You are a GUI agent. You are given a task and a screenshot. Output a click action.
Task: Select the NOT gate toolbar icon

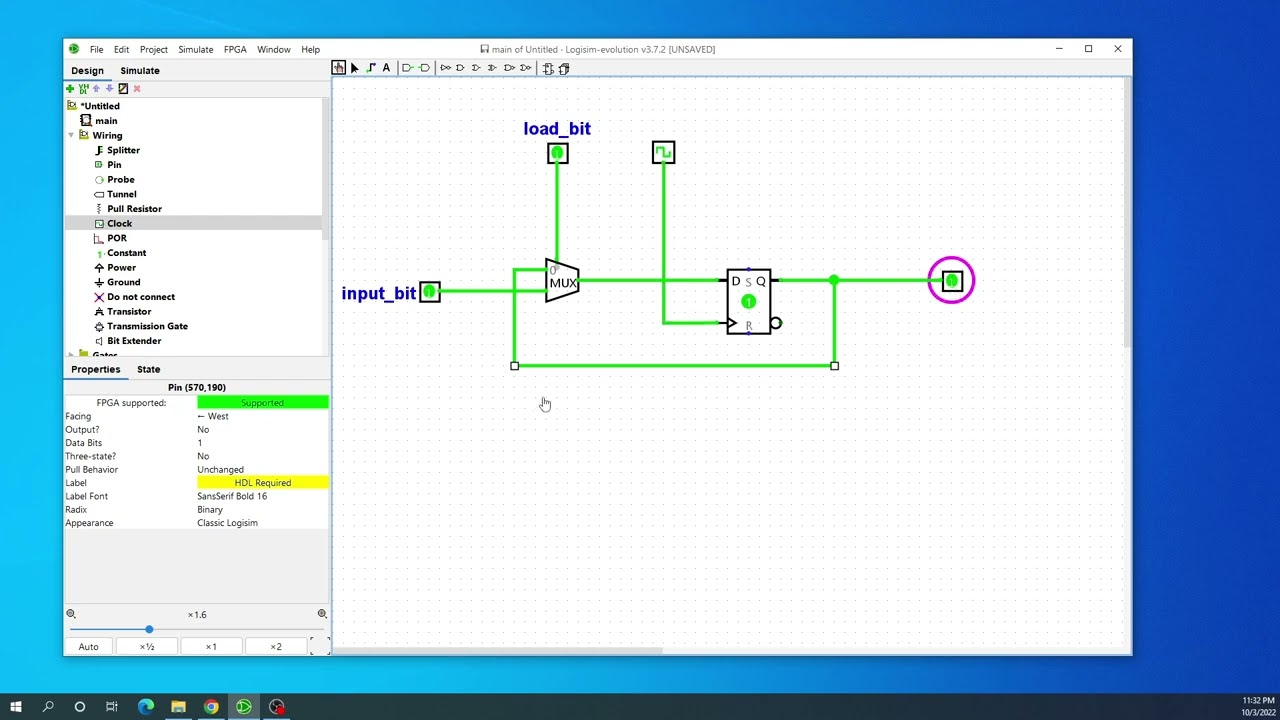[445, 68]
